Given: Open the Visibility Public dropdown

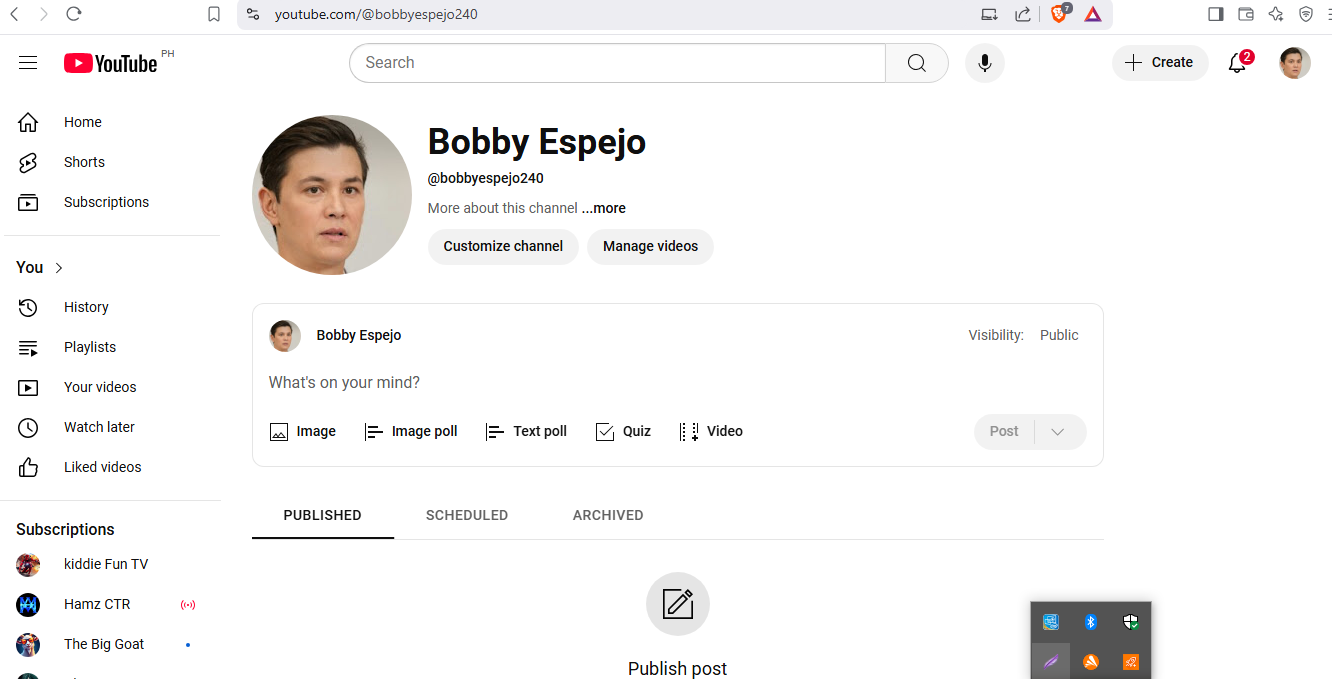Looking at the screenshot, I should pos(1059,336).
